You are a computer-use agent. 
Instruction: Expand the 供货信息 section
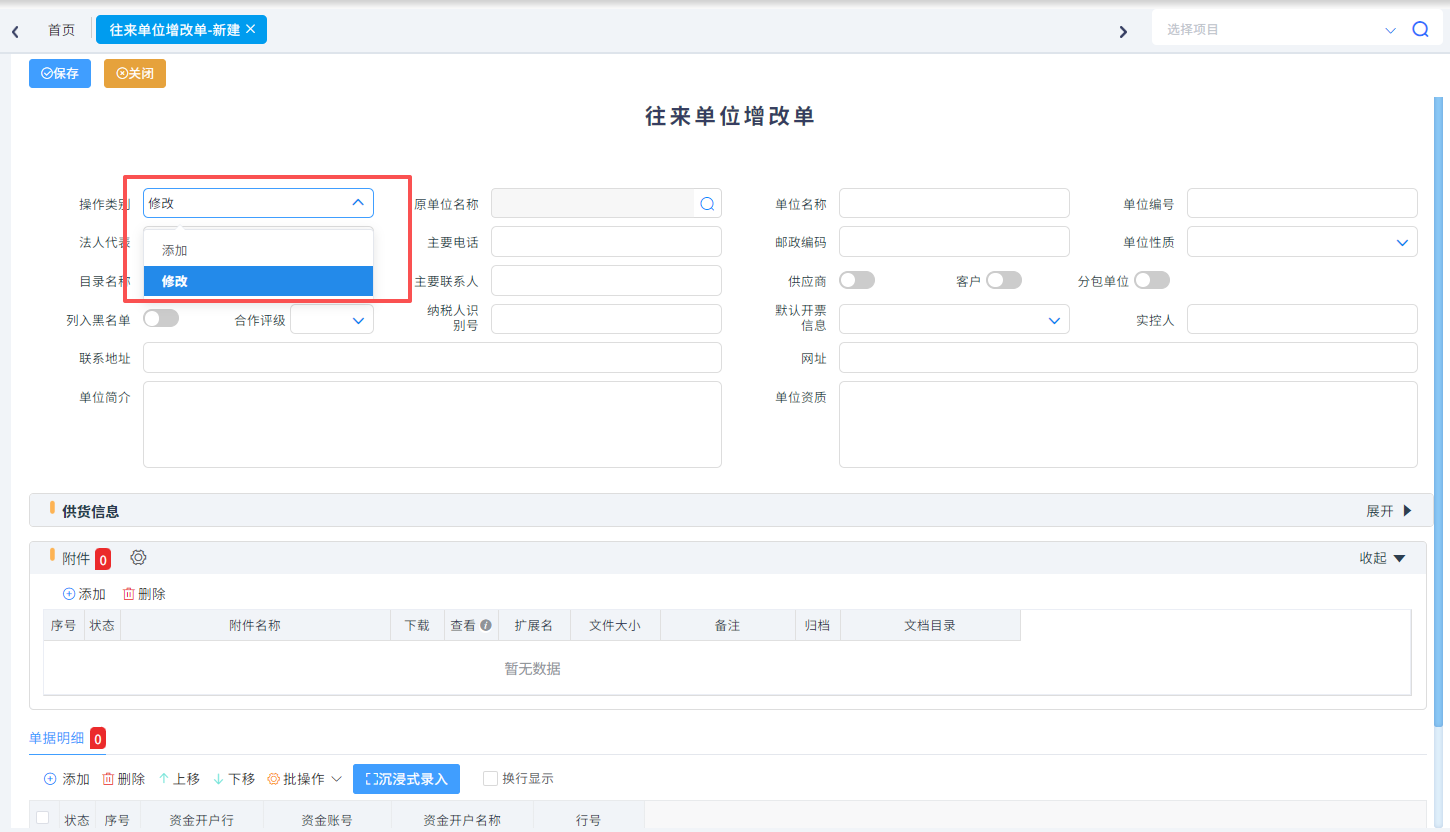(x=1389, y=511)
